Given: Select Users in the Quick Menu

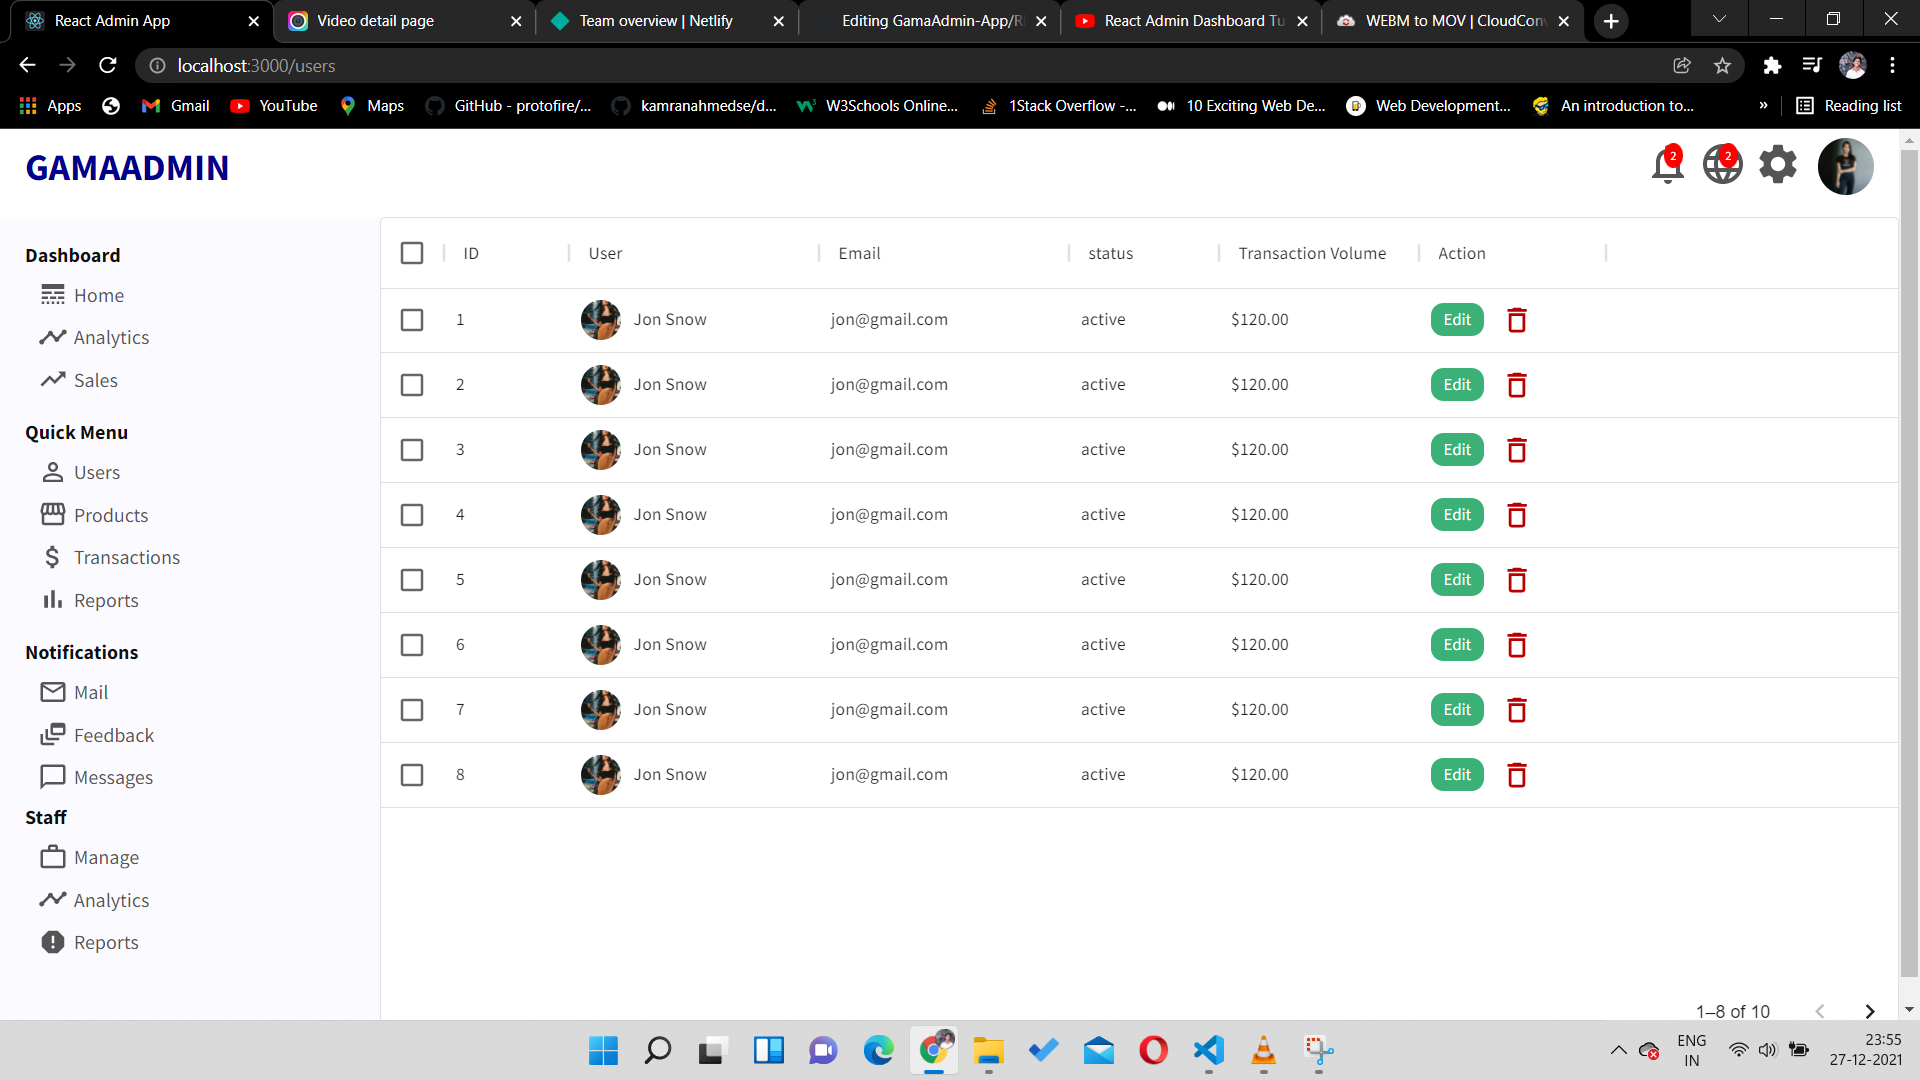Looking at the screenshot, I should [97, 472].
